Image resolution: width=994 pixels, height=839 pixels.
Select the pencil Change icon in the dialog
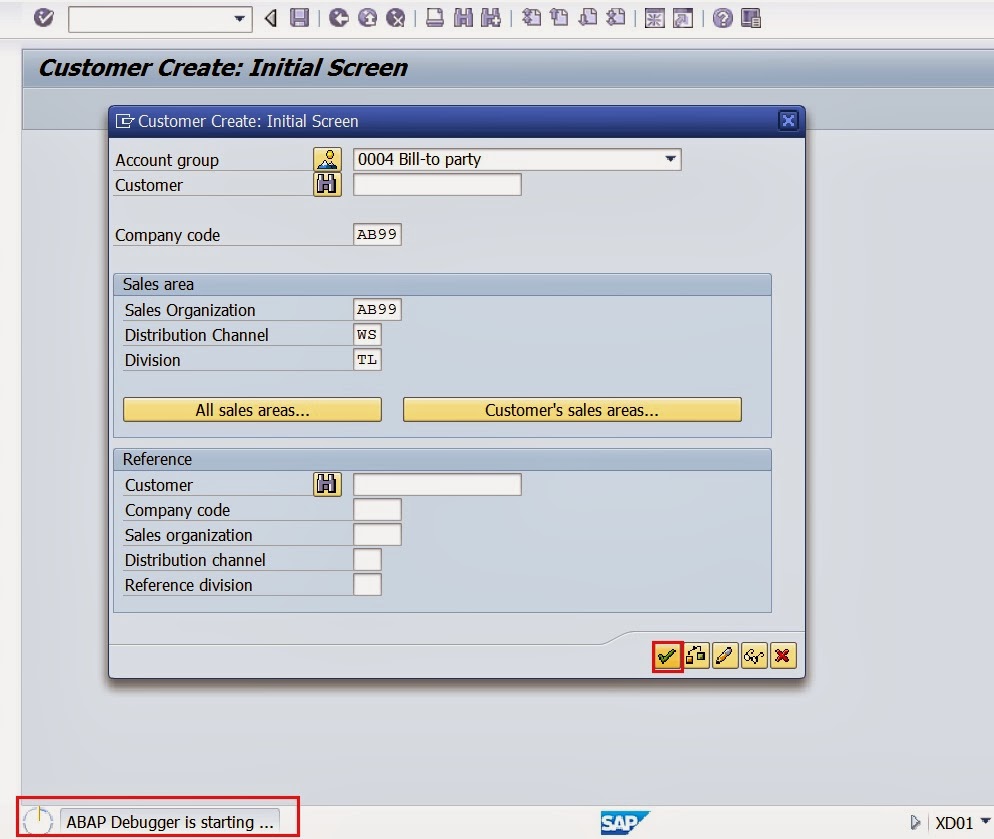point(725,656)
